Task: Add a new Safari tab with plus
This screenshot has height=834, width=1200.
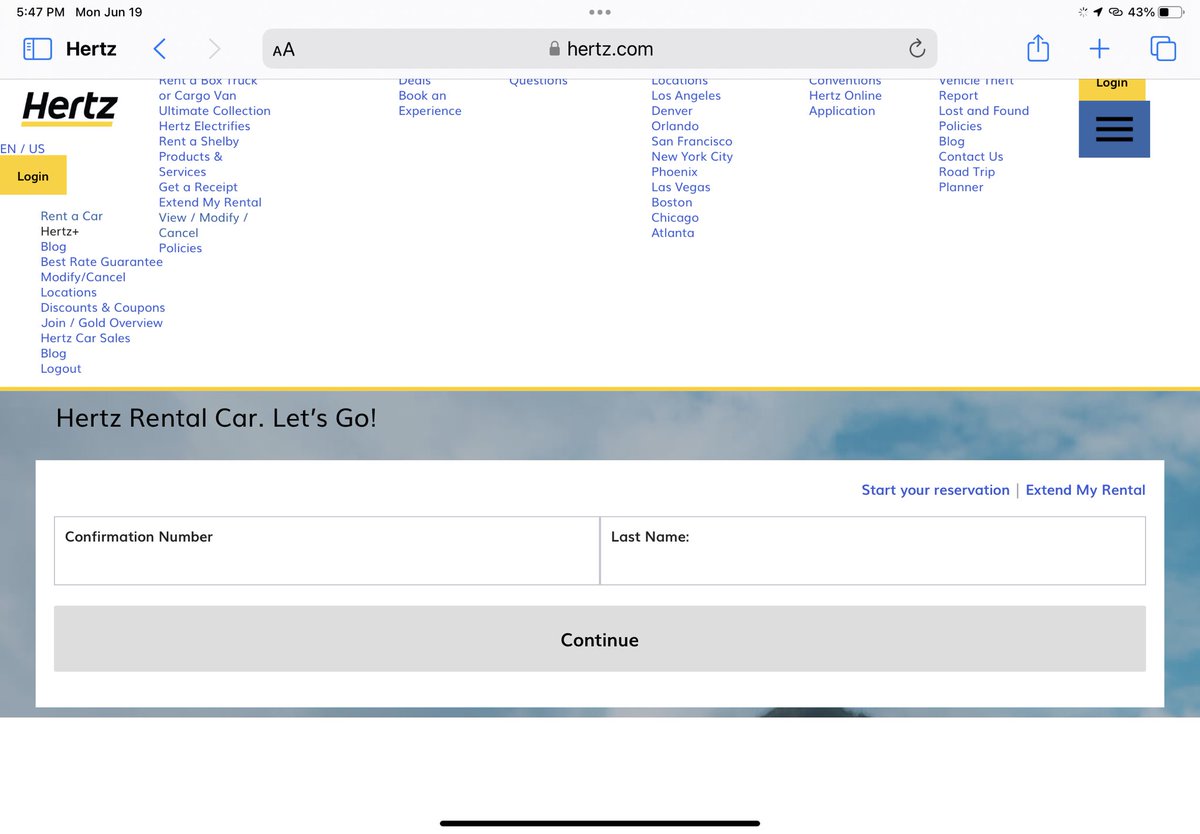Action: (x=1099, y=49)
